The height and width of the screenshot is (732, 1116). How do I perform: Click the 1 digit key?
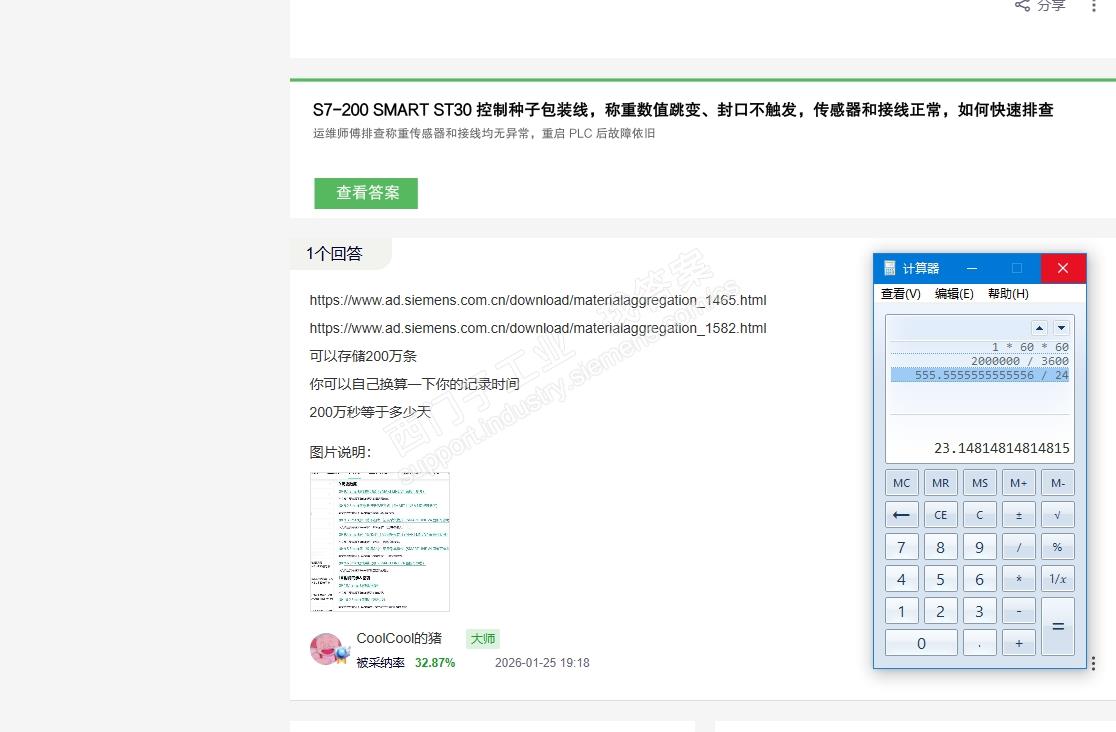pyautogui.click(x=901, y=611)
